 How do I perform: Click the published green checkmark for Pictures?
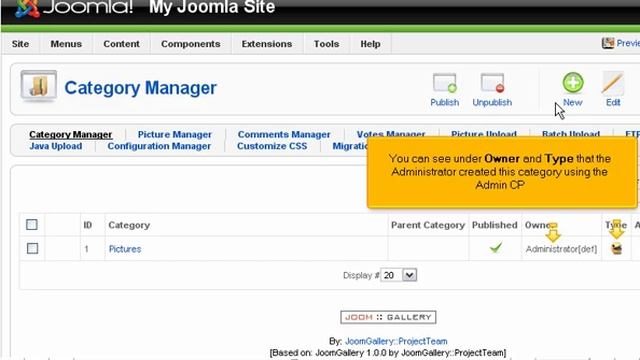496,248
